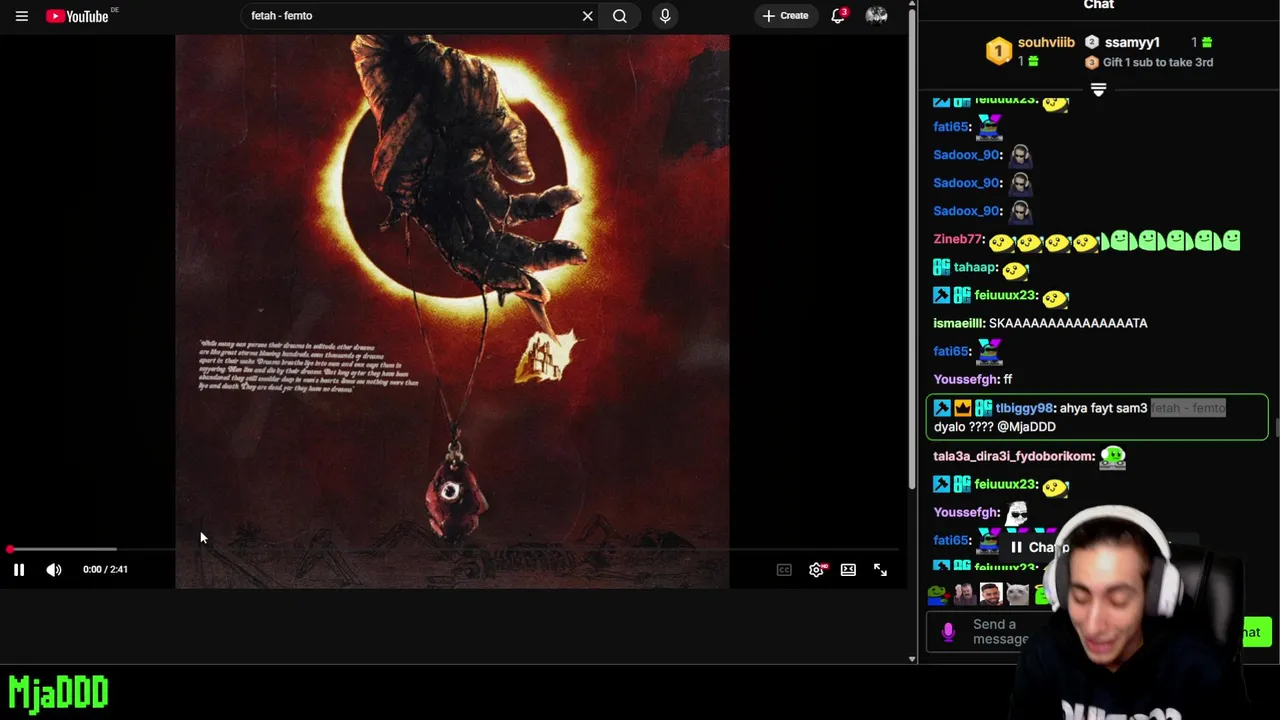The height and width of the screenshot is (720, 1280).
Task: Click the Chat panel header
Action: [1098, 5]
